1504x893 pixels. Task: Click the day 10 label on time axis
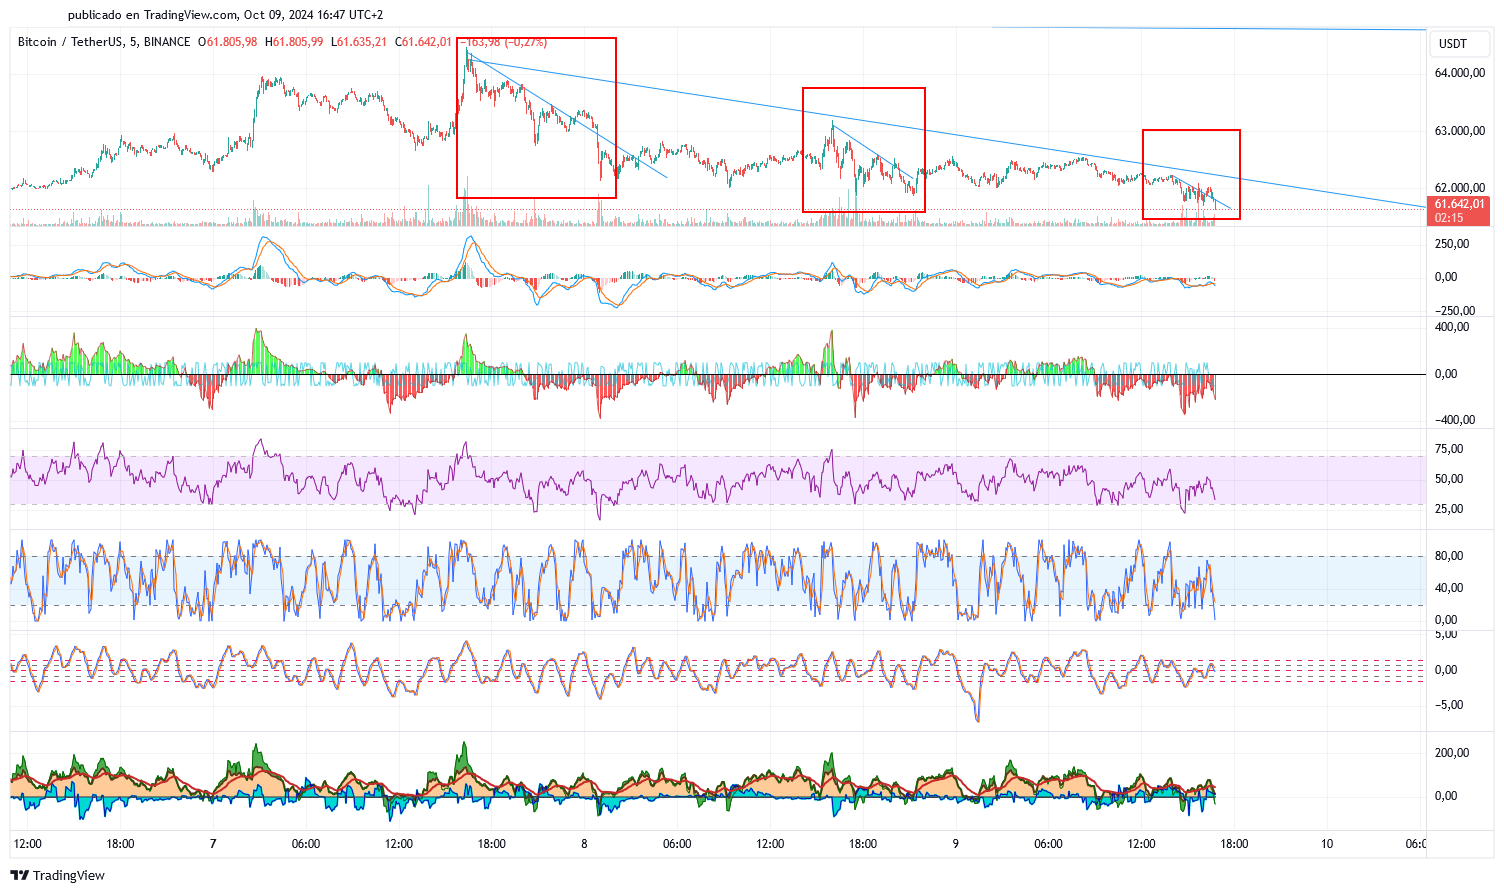click(x=1326, y=844)
